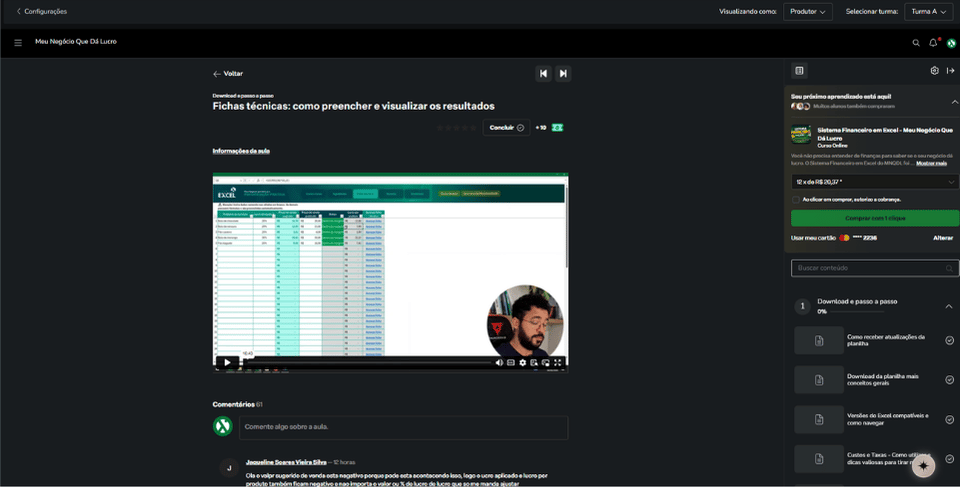Open the hamburger menu icon
This screenshot has width=960, height=487.
18,43
